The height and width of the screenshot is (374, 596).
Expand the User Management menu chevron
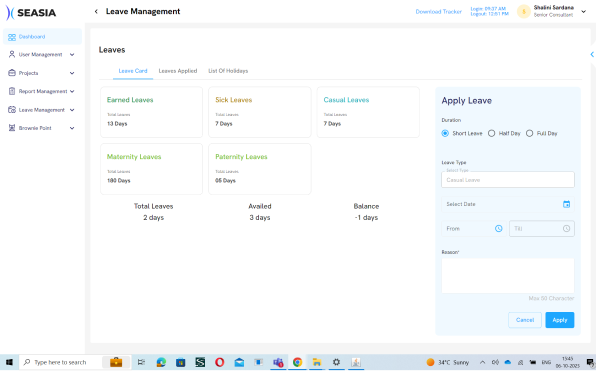72,54
